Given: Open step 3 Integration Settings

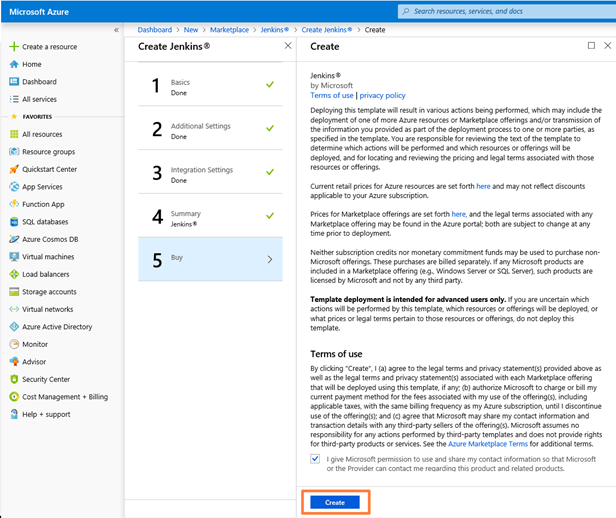Looking at the screenshot, I should point(210,172).
